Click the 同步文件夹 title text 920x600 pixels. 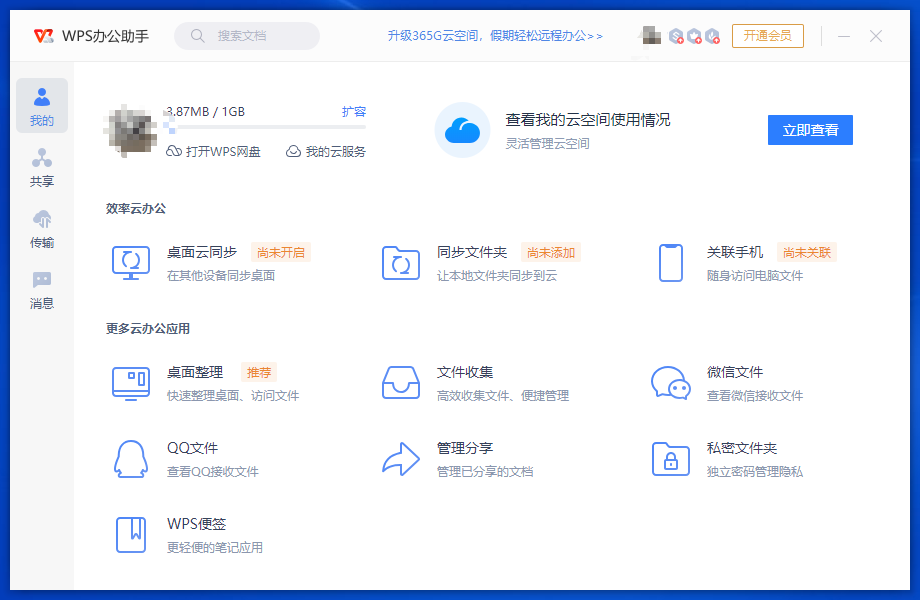click(472, 252)
